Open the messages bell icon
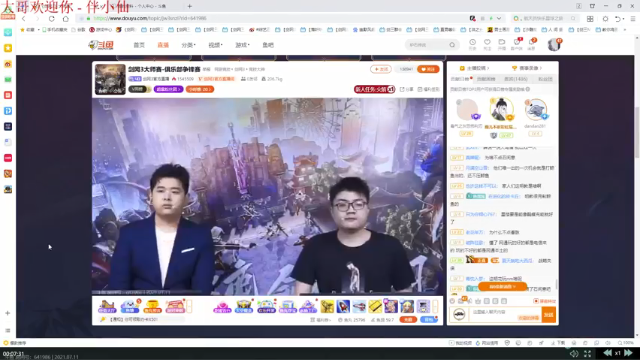 (531, 42)
